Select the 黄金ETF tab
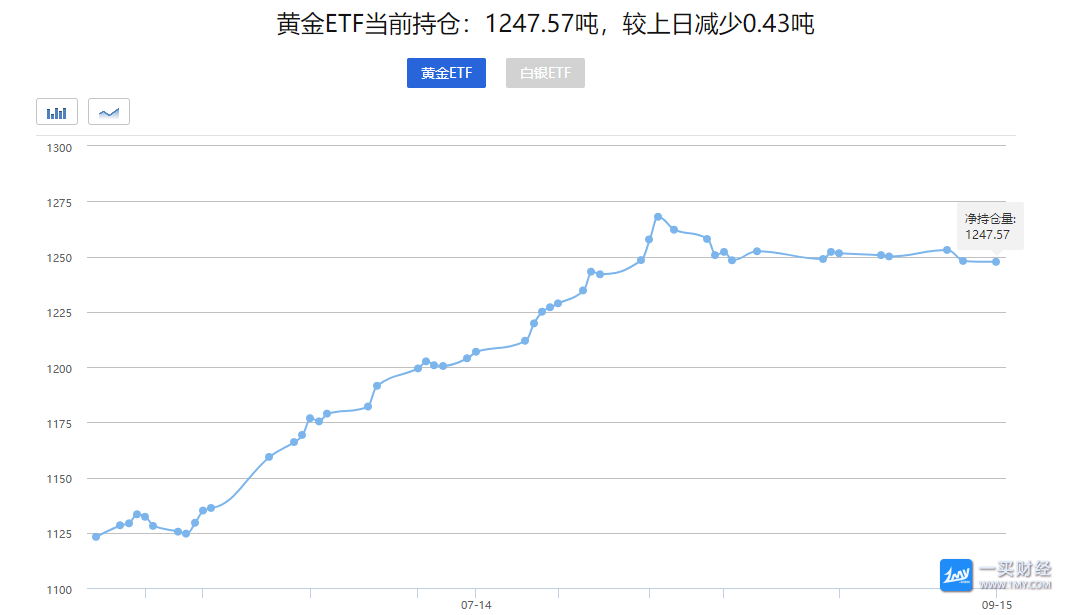Screen dimensions: 1070x615 click(x=446, y=73)
